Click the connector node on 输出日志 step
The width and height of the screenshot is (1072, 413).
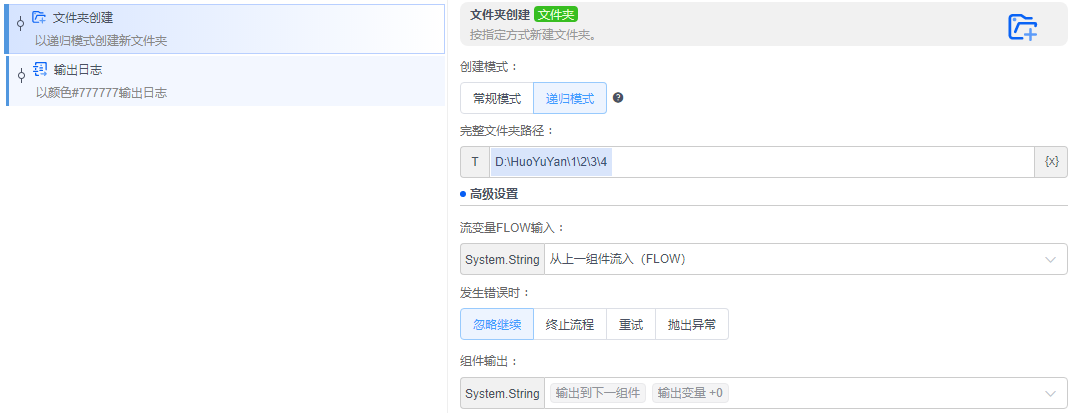pos(21,77)
